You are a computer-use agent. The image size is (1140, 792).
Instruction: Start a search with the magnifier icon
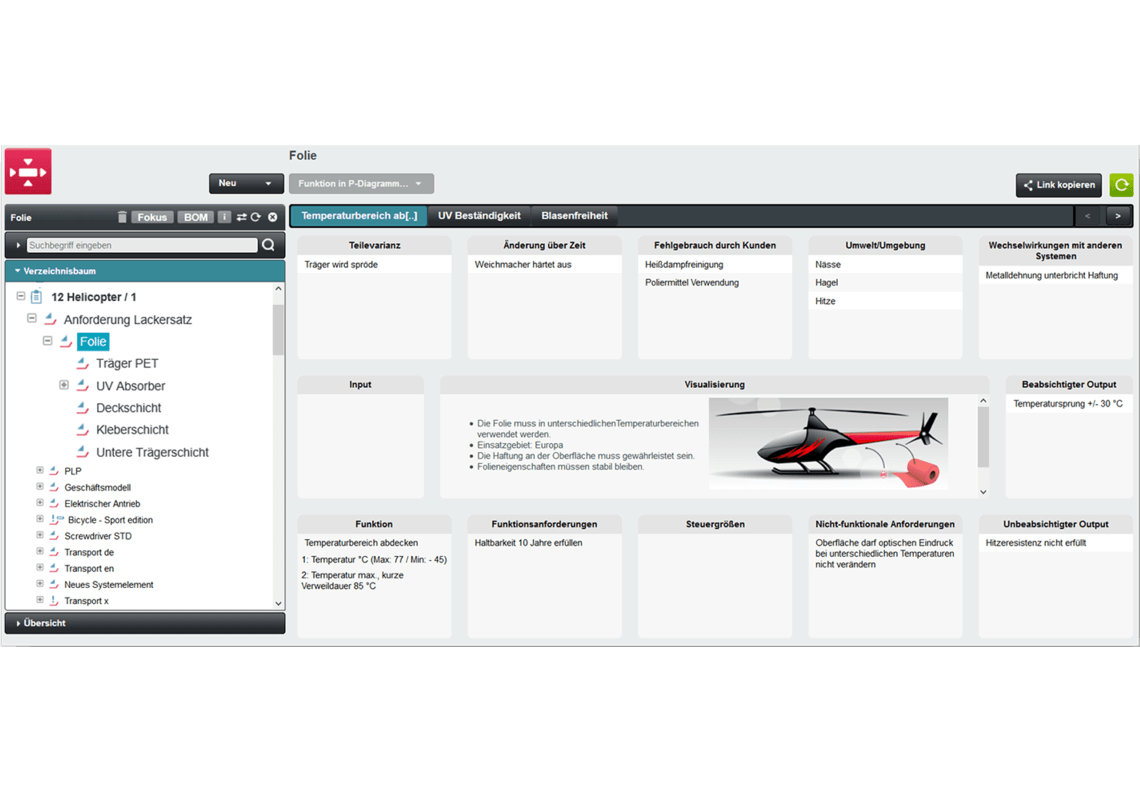tap(268, 244)
